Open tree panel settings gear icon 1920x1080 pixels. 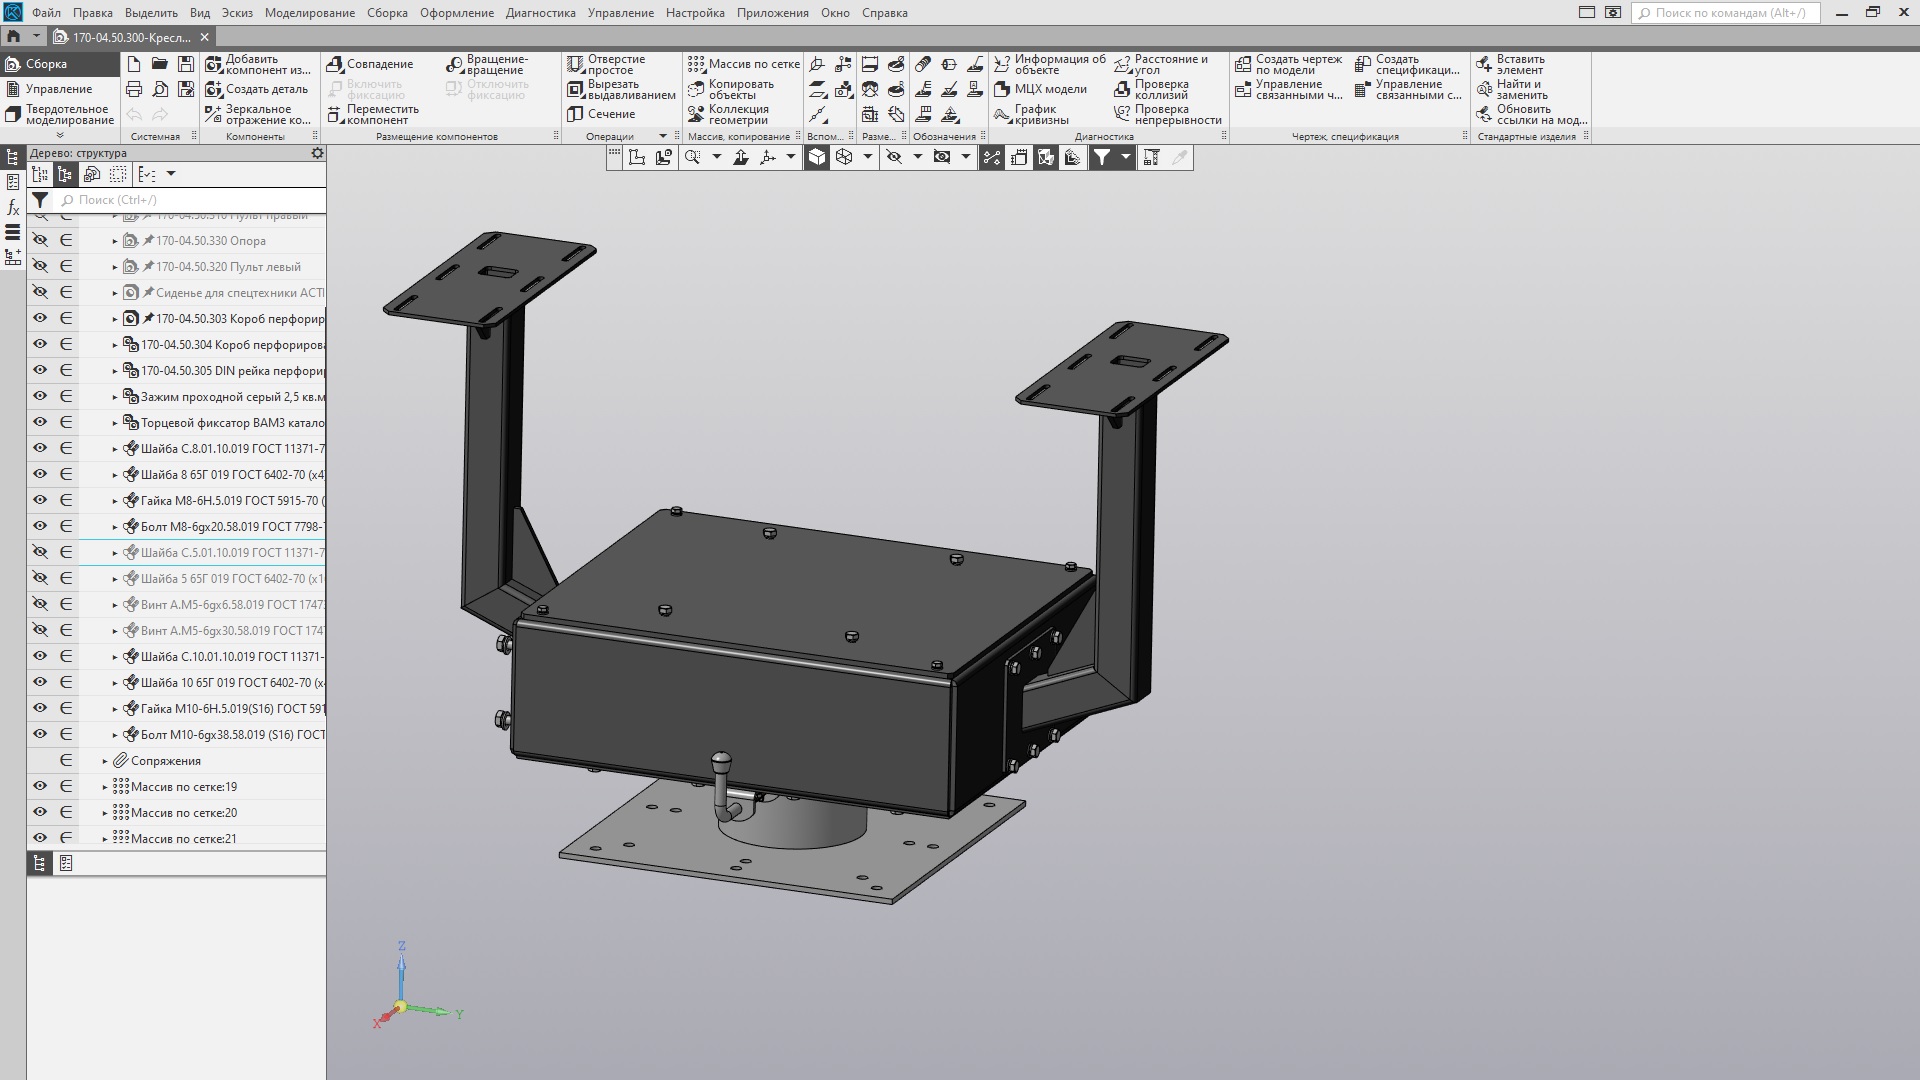click(317, 153)
